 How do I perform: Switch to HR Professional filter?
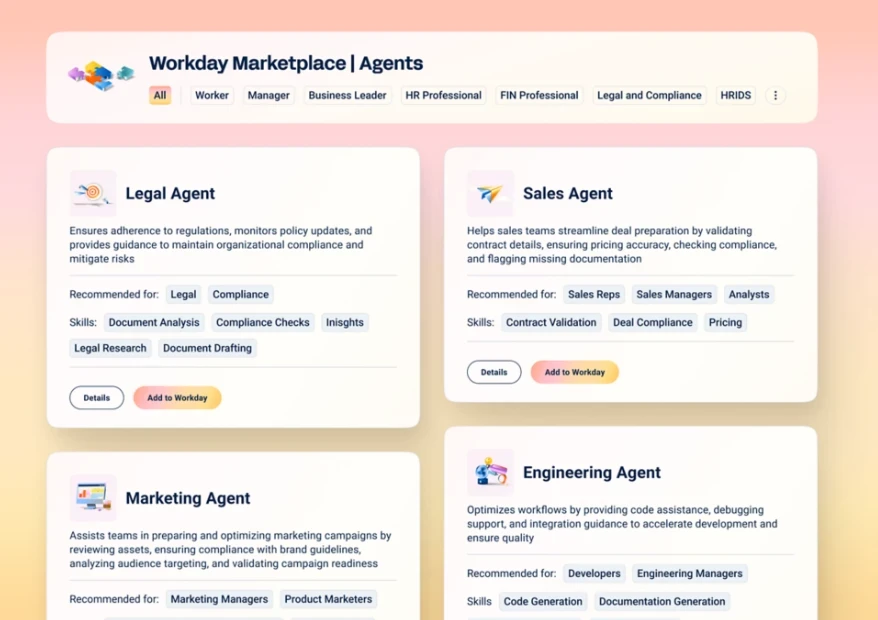pyautogui.click(x=443, y=96)
